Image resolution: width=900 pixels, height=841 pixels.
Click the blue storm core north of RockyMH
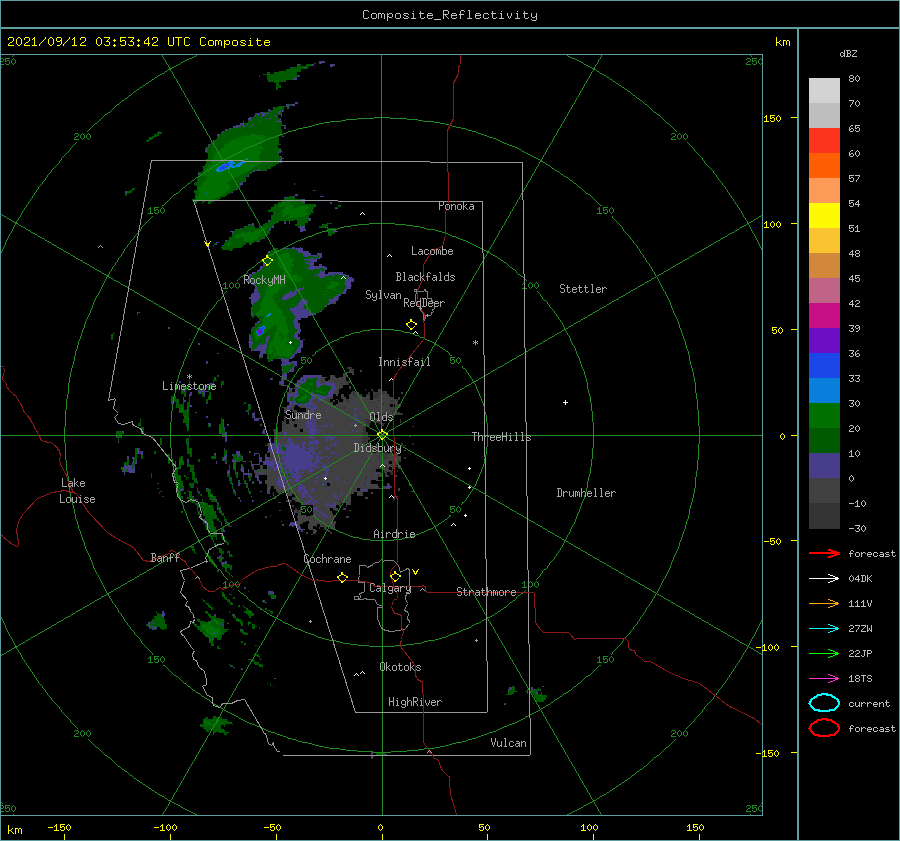pos(229,166)
